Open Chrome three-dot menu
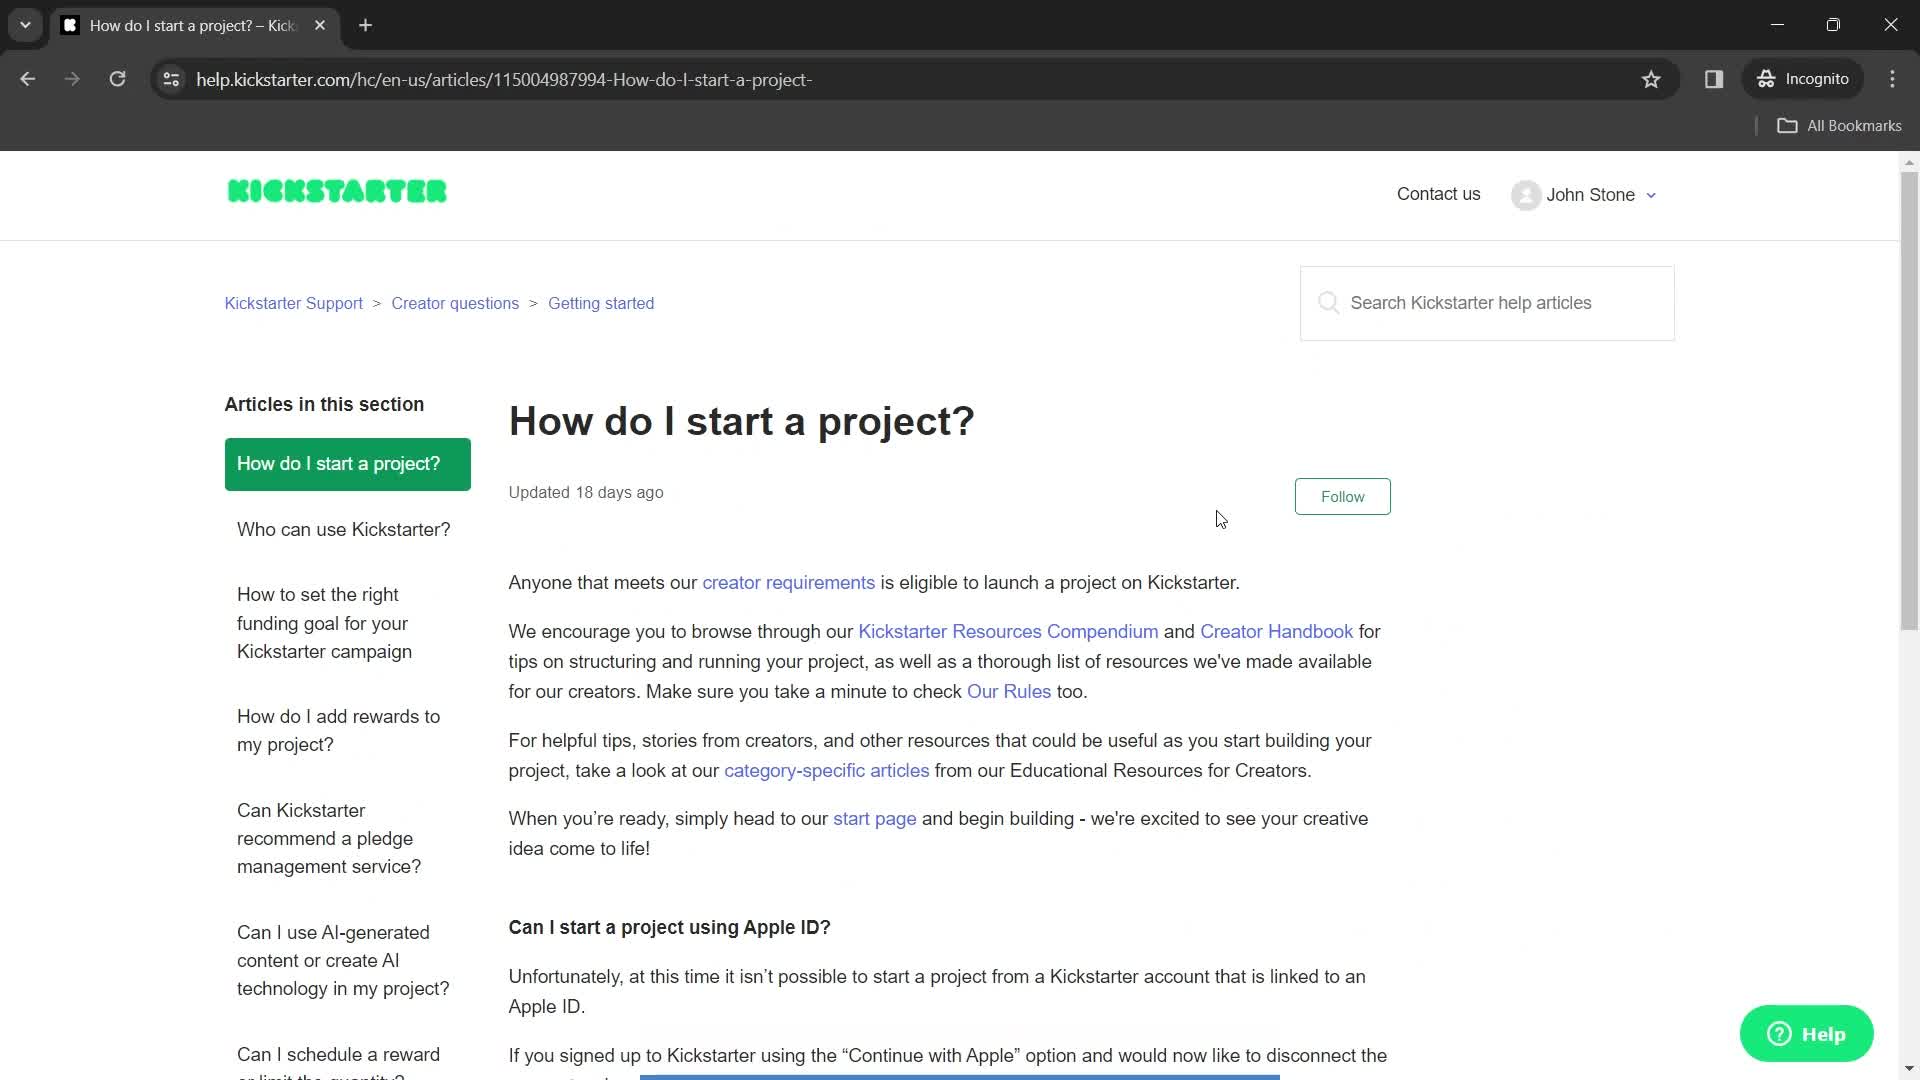 [1892, 79]
